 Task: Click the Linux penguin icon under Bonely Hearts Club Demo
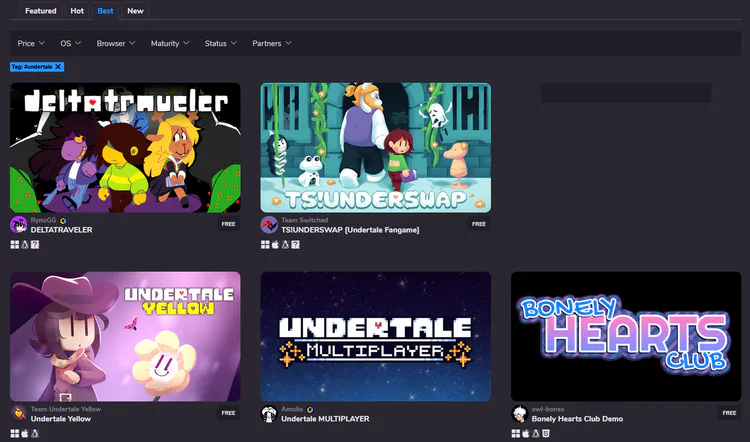pos(536,434)
